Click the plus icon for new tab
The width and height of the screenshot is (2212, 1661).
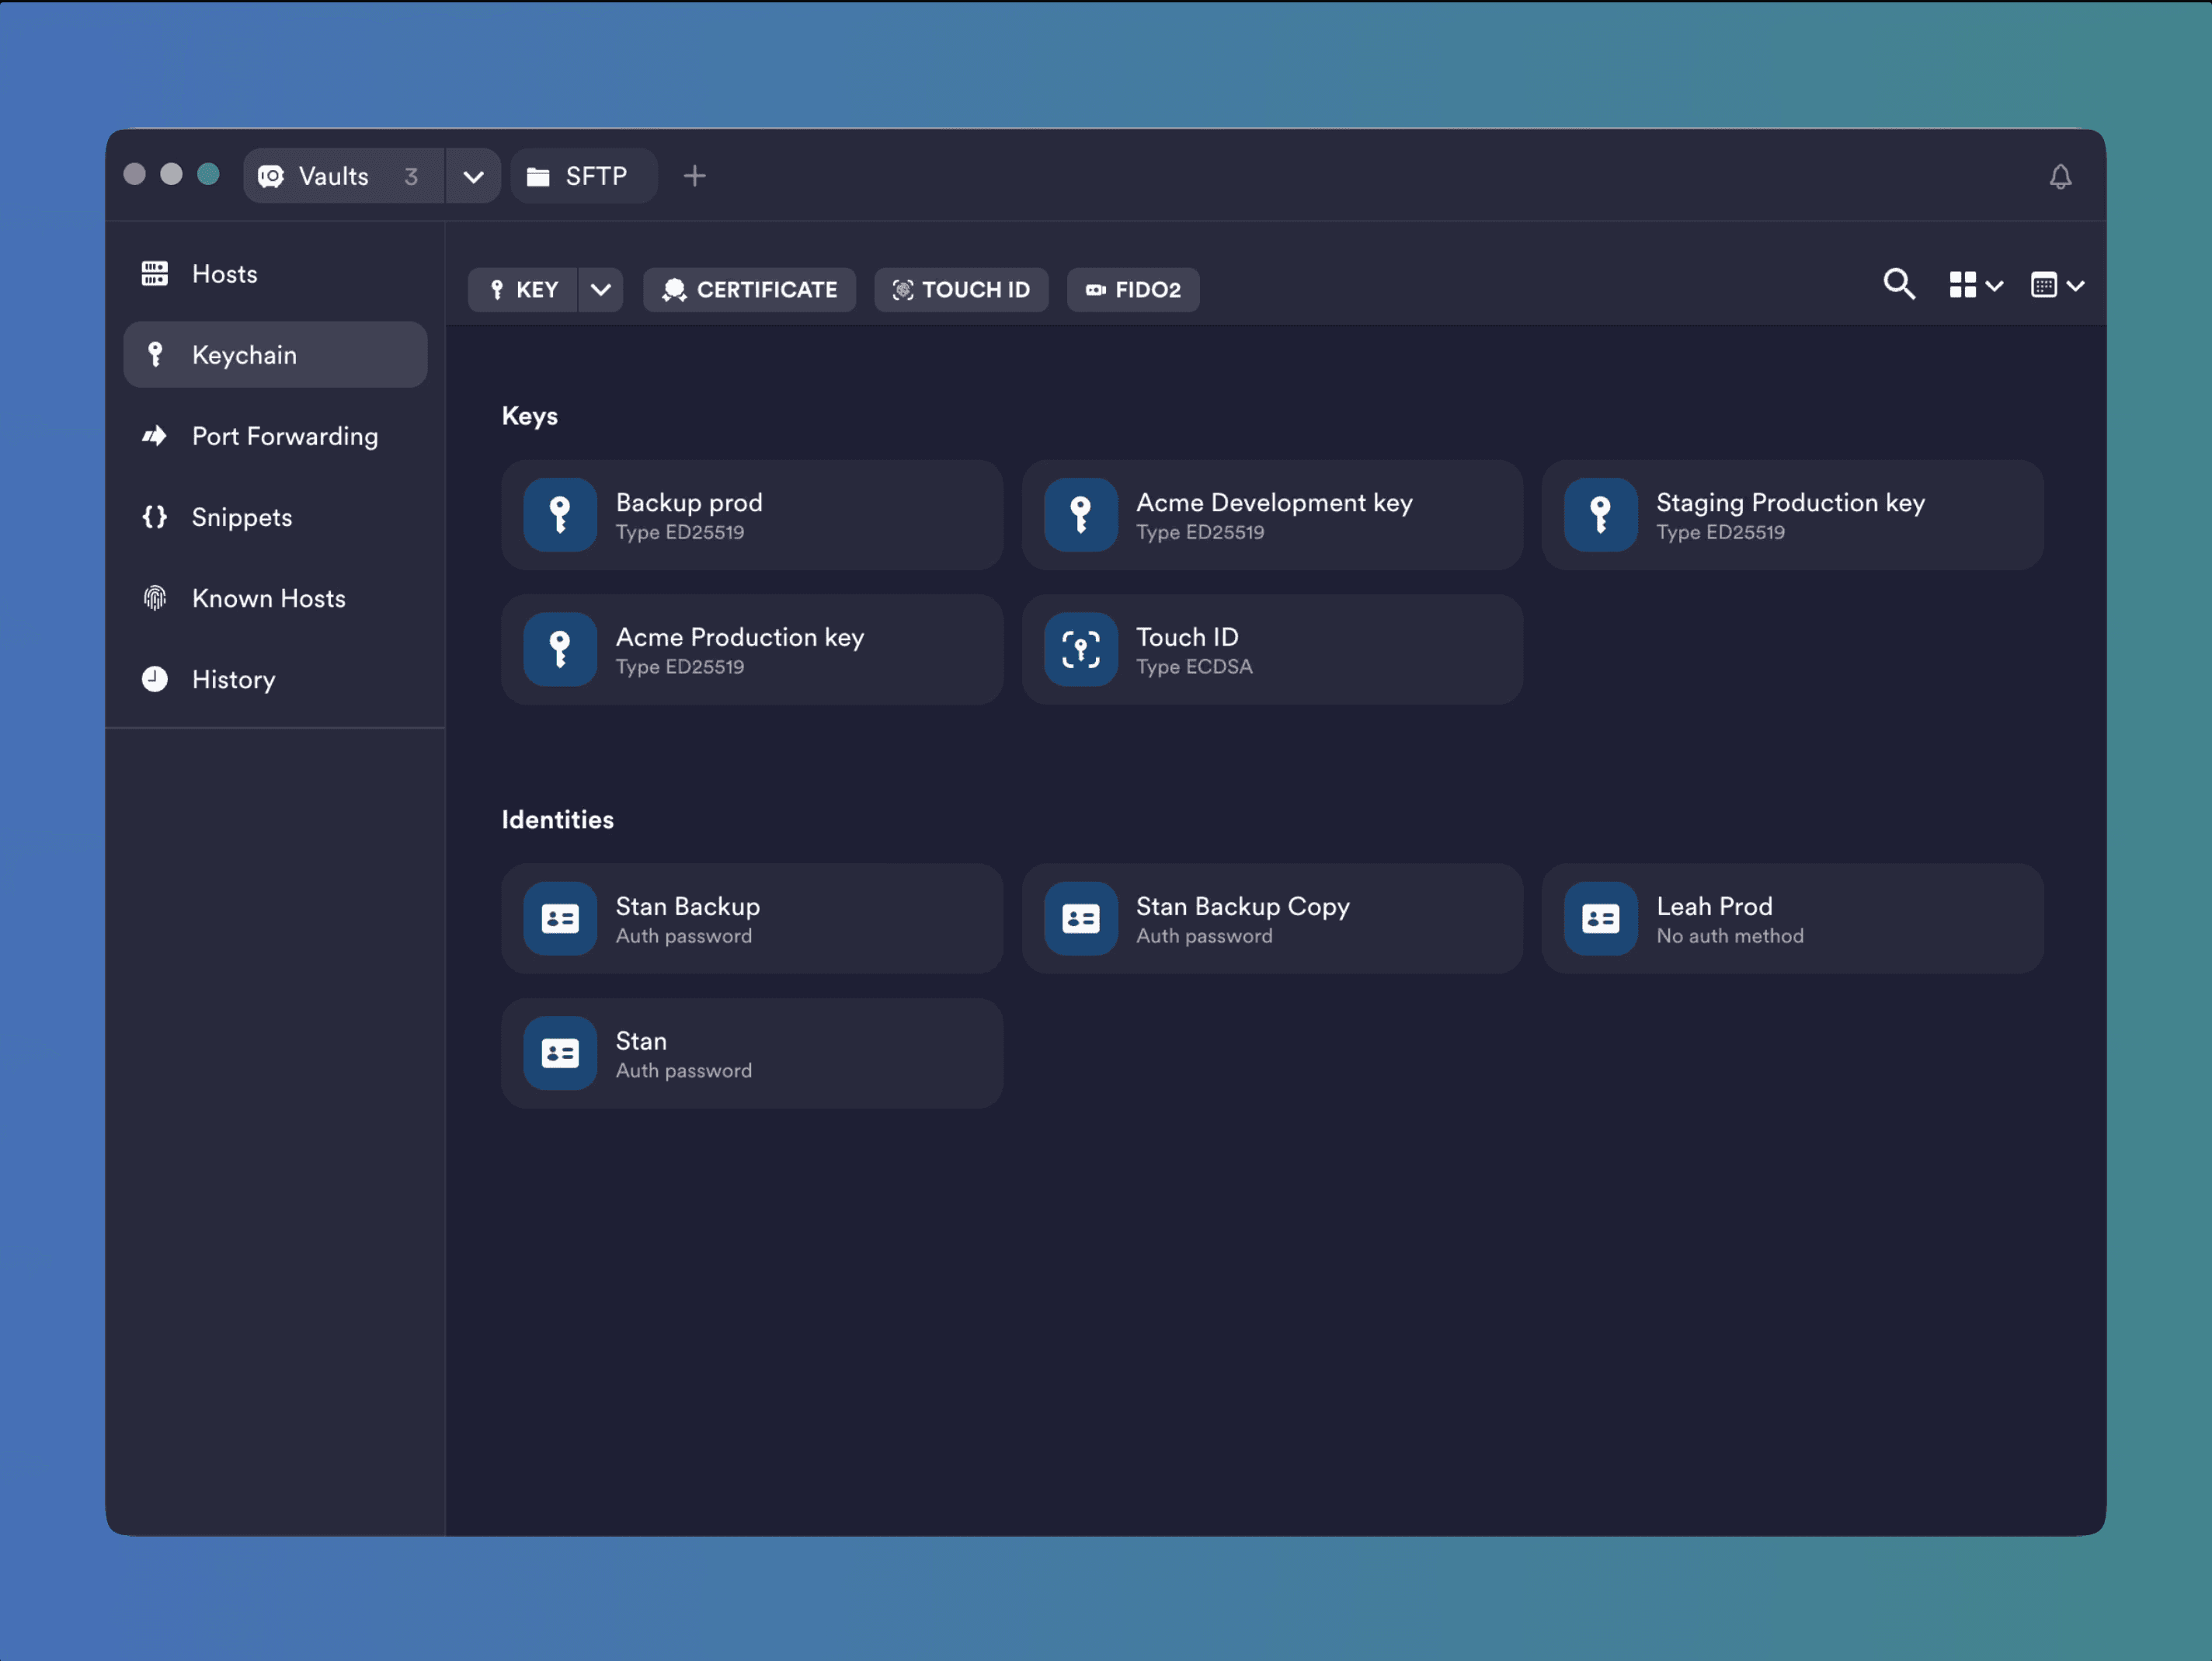pyautogui.click(x=694, y=176)
